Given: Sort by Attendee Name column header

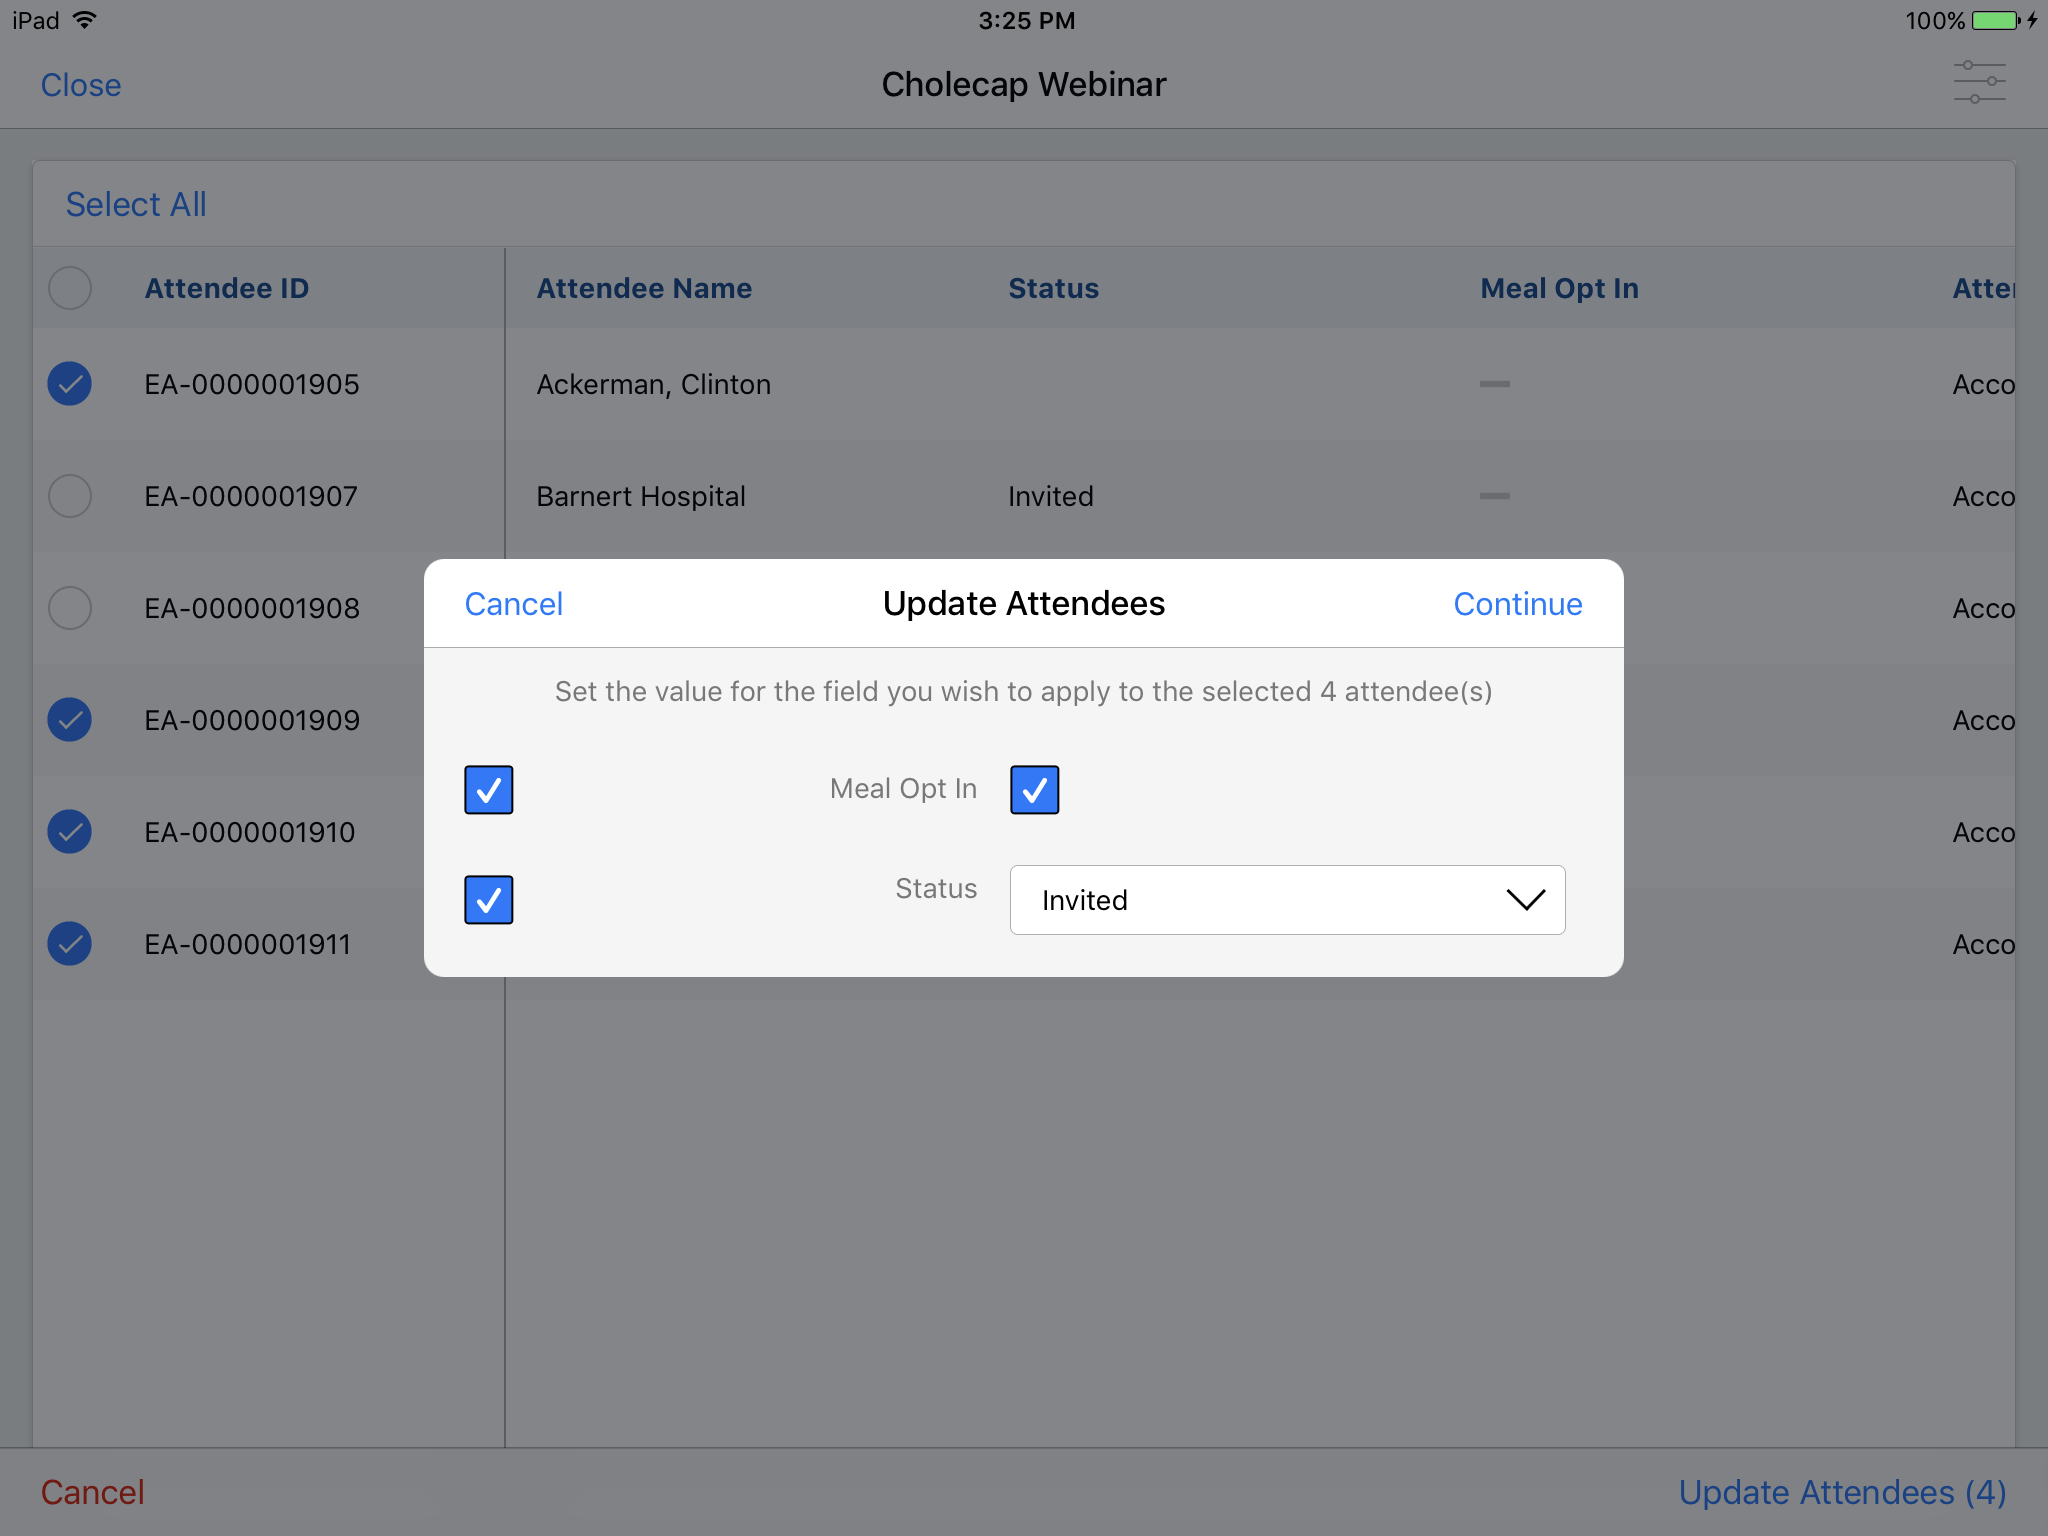Looking at the screenshot, I should [644, 288].
